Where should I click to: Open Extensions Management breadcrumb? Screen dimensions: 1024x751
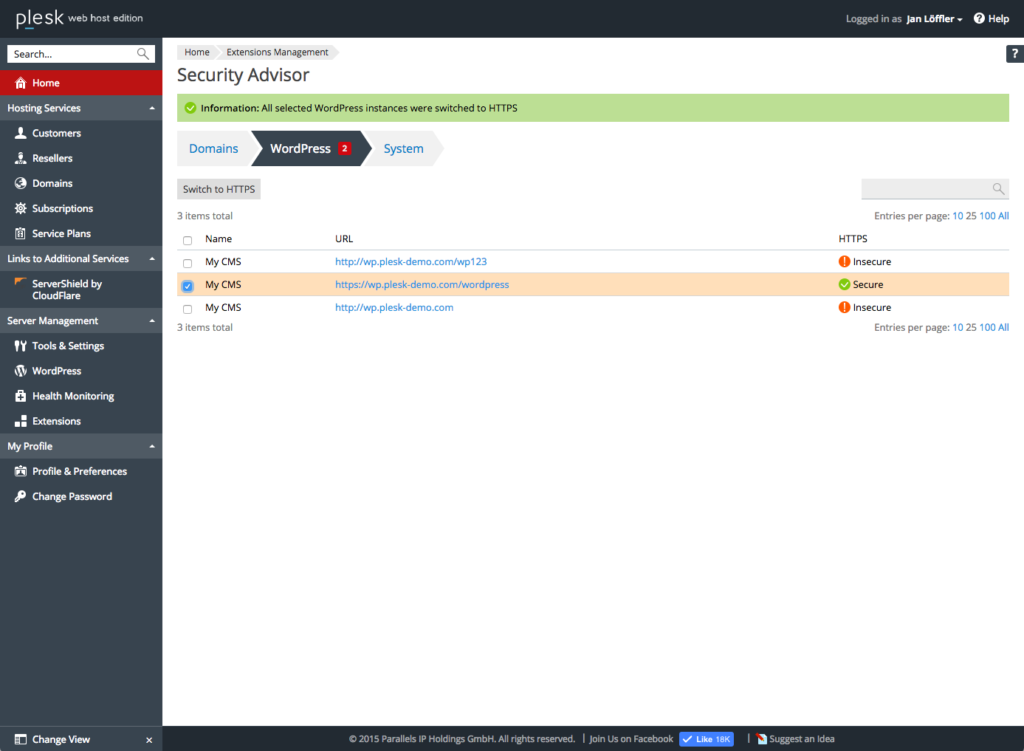pos(278,52)
